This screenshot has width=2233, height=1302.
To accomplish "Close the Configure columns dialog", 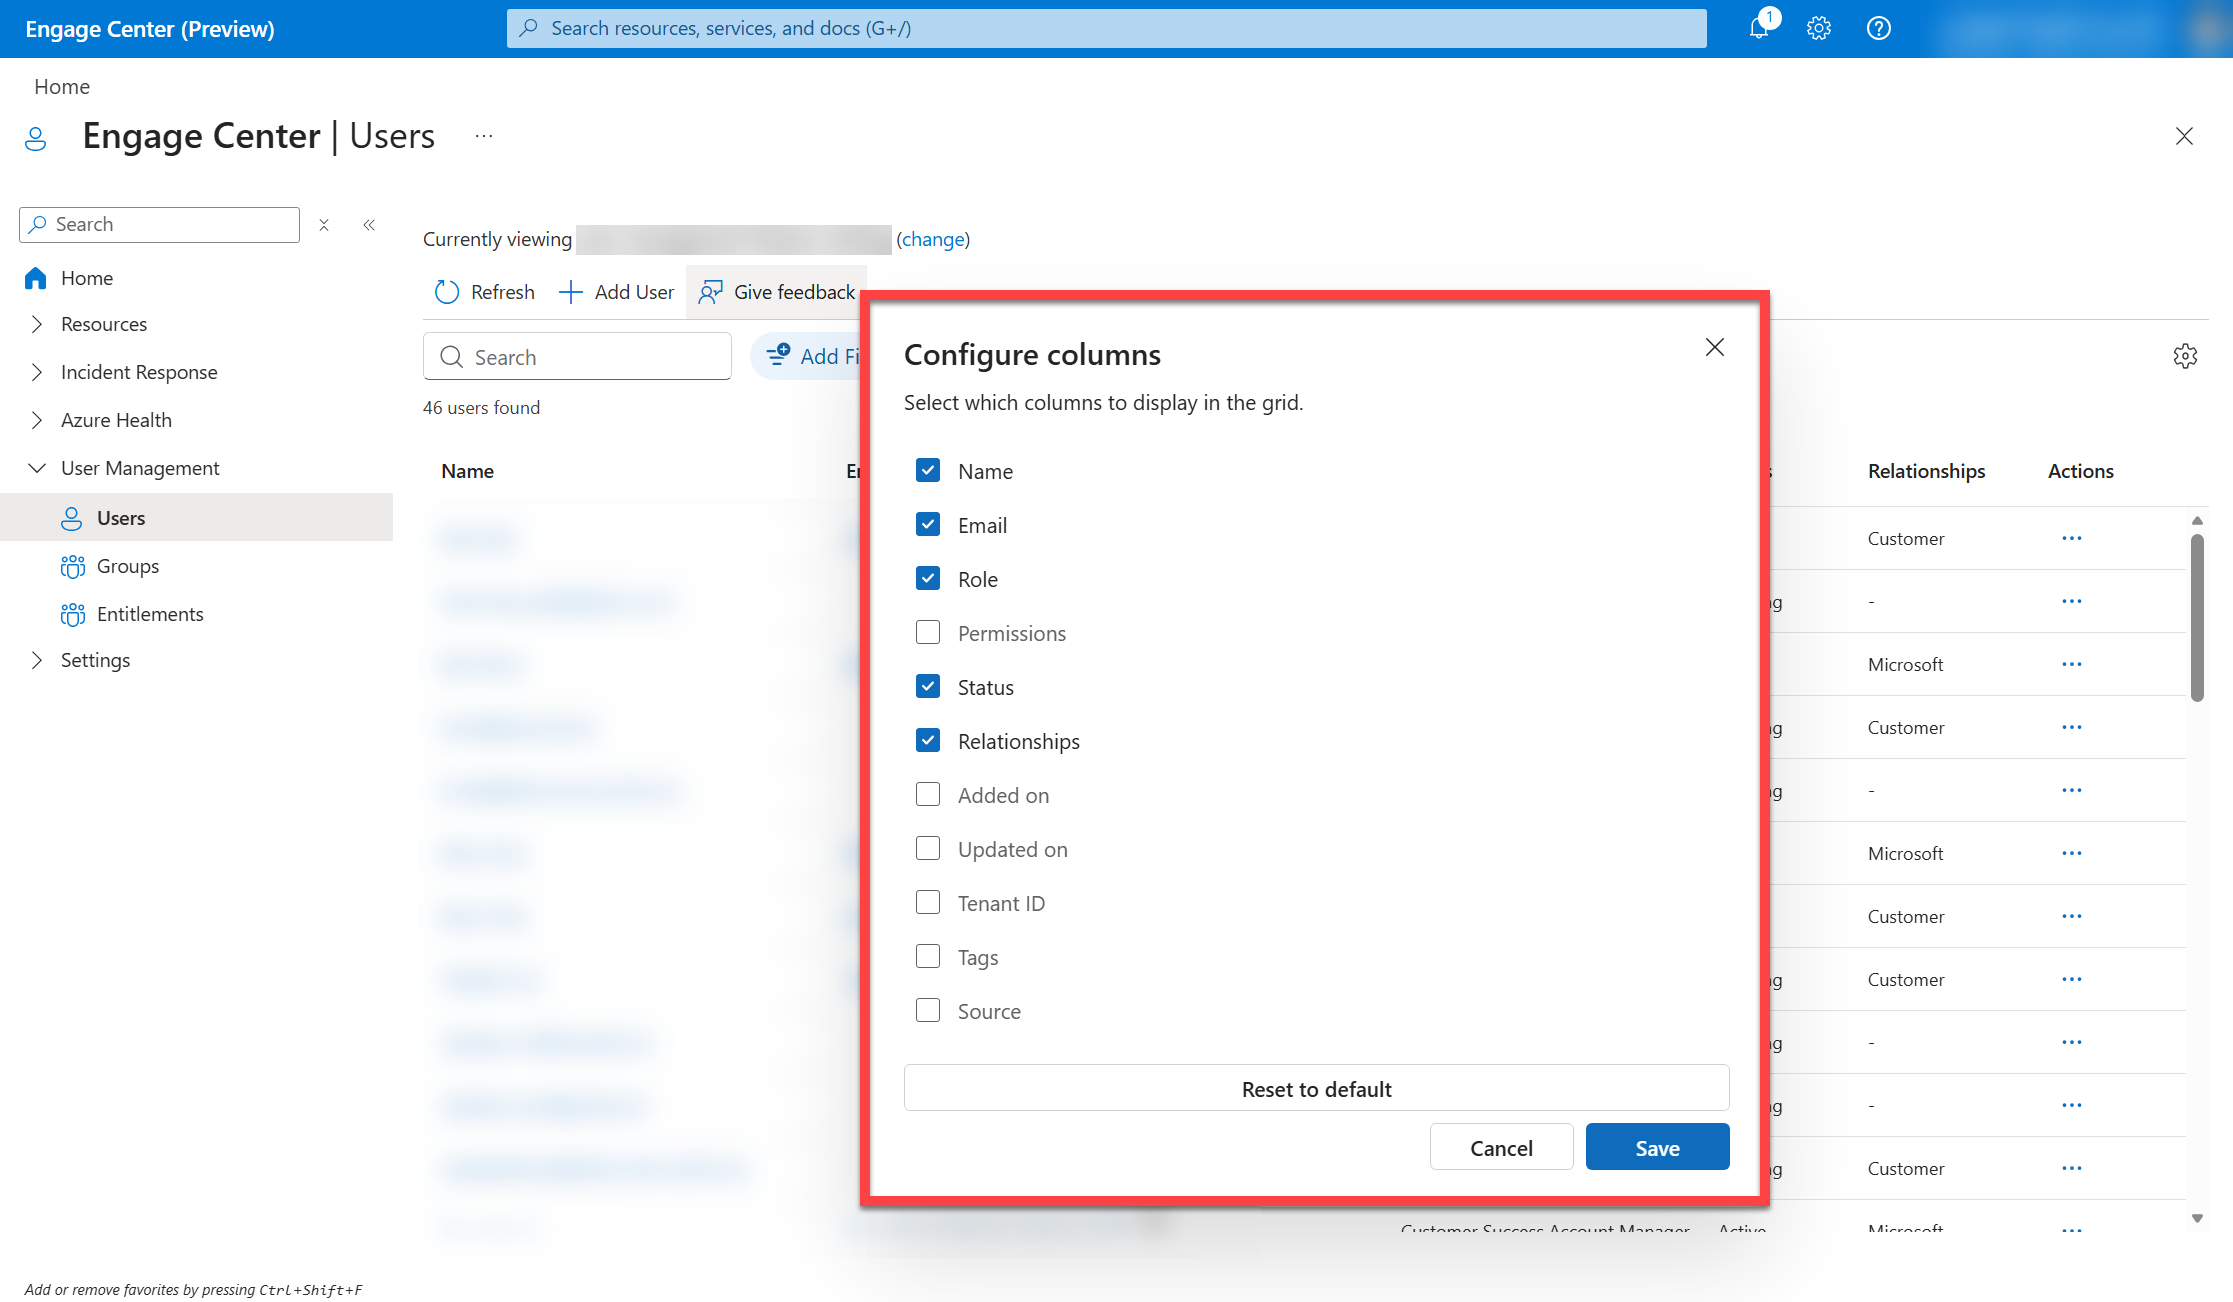I will 1715,347.
